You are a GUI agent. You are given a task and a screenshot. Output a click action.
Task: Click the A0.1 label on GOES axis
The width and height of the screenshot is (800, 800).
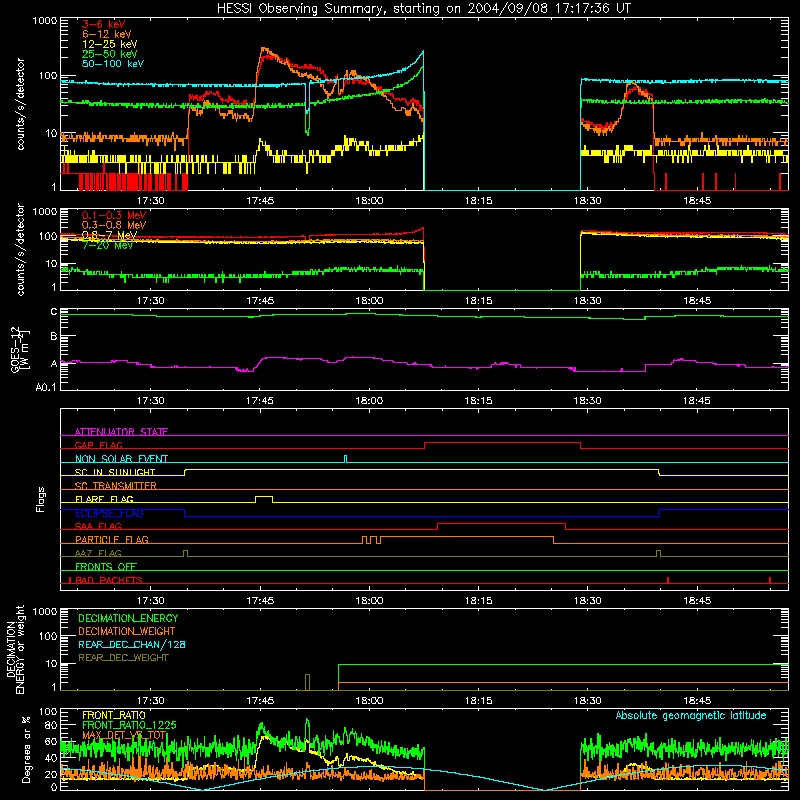46,387
